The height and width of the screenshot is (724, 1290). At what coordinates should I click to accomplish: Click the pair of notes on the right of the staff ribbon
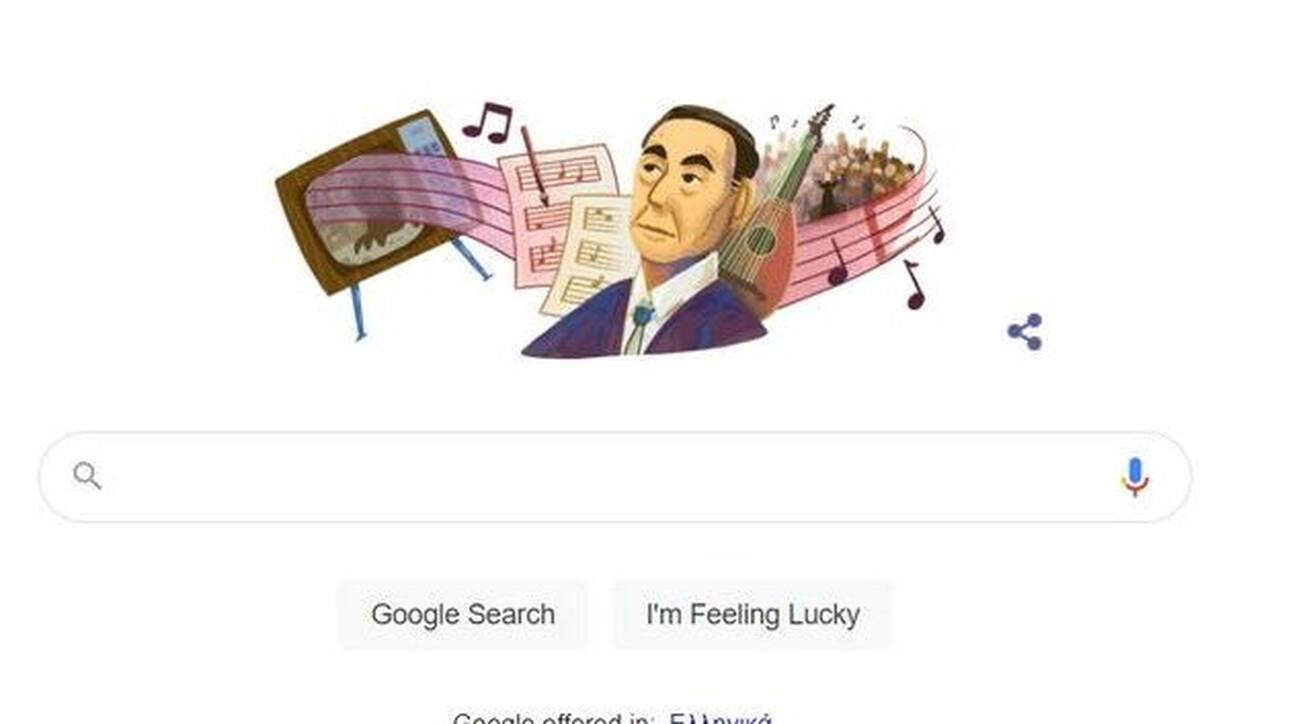coord(885,245)
